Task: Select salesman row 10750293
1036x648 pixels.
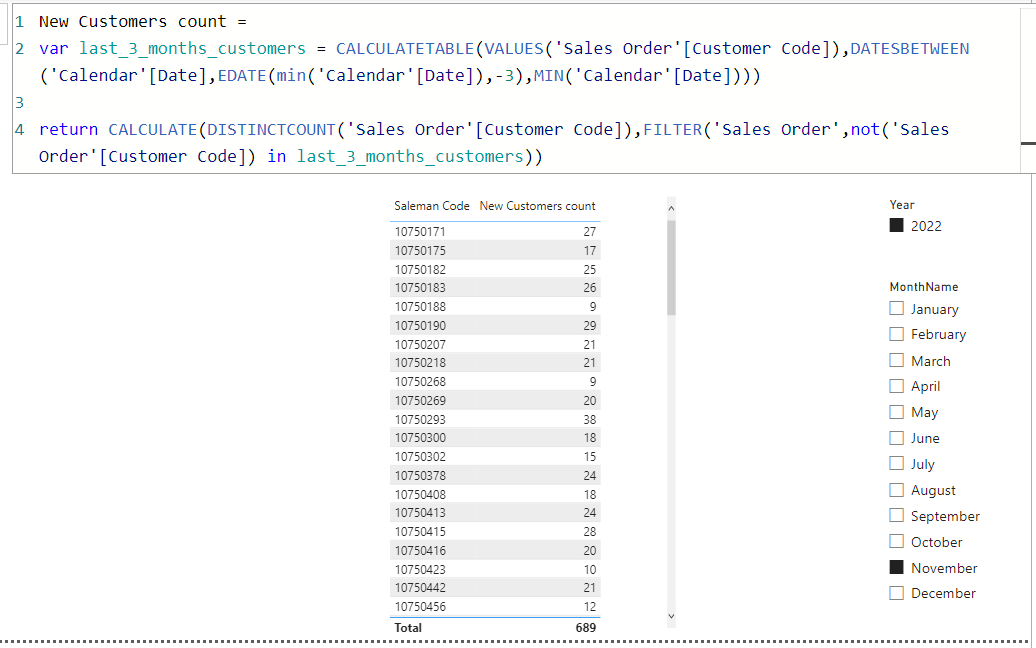Action: pyautogui.click(x=495, y=419)
